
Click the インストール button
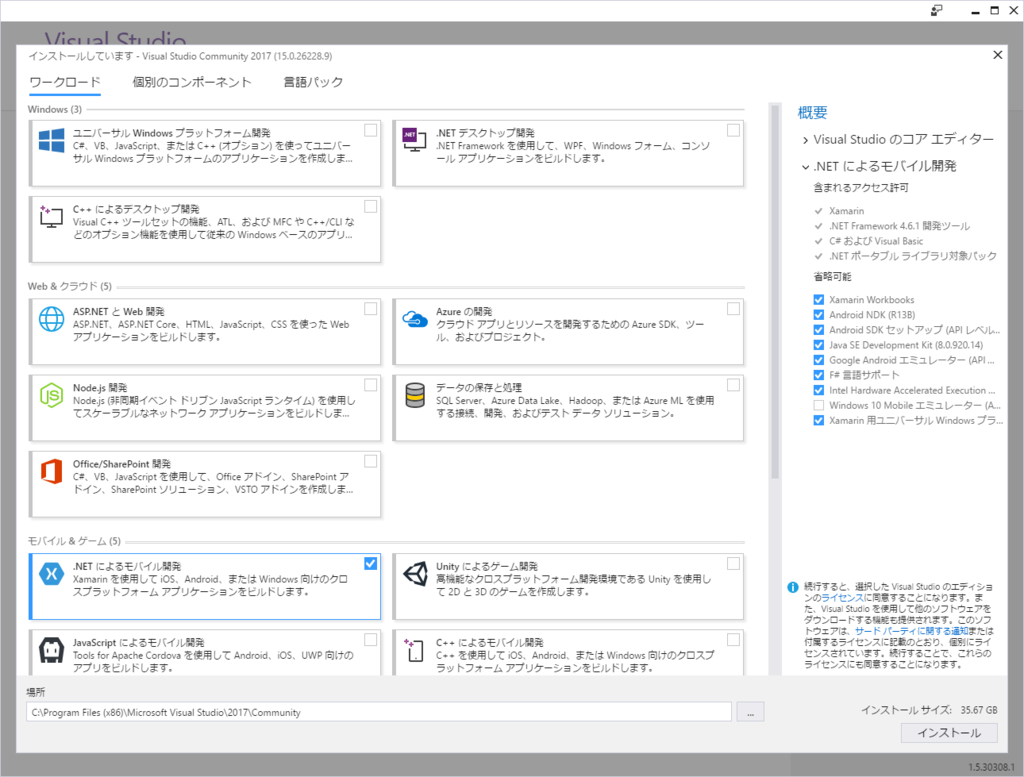[949, 733]
